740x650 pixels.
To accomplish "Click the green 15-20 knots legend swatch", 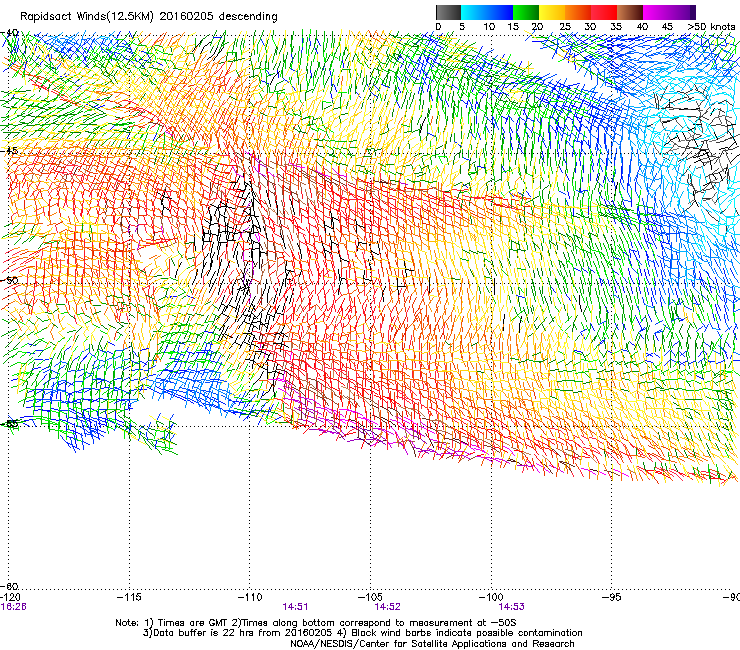I will coord(526,12).
